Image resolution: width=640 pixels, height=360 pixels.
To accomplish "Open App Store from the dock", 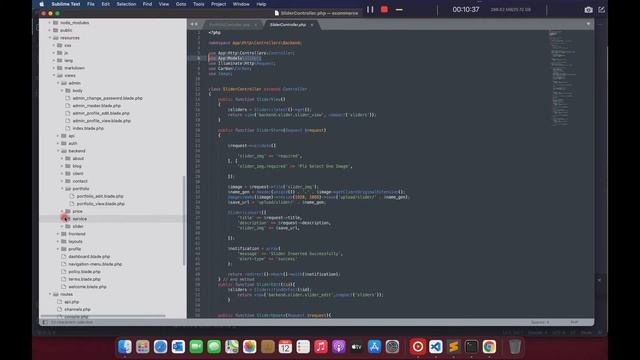I will 374,347.
